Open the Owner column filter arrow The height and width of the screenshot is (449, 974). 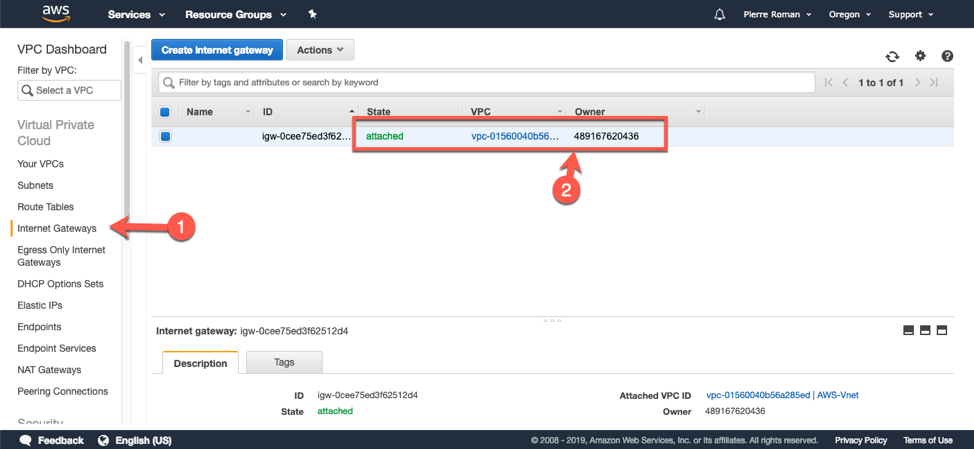coord(698,112)
